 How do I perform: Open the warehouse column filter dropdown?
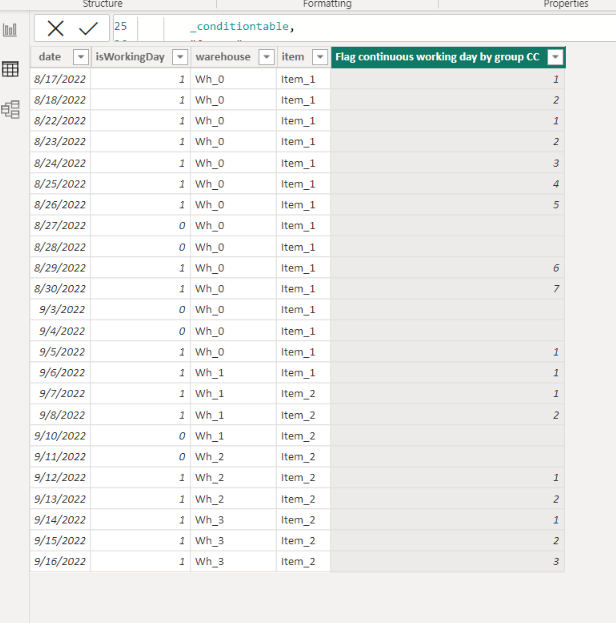click(267, 57)
